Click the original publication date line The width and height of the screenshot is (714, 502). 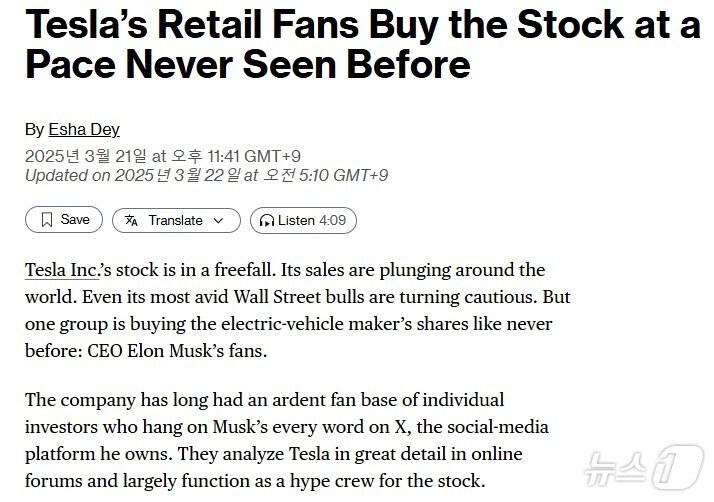(162, 155)
